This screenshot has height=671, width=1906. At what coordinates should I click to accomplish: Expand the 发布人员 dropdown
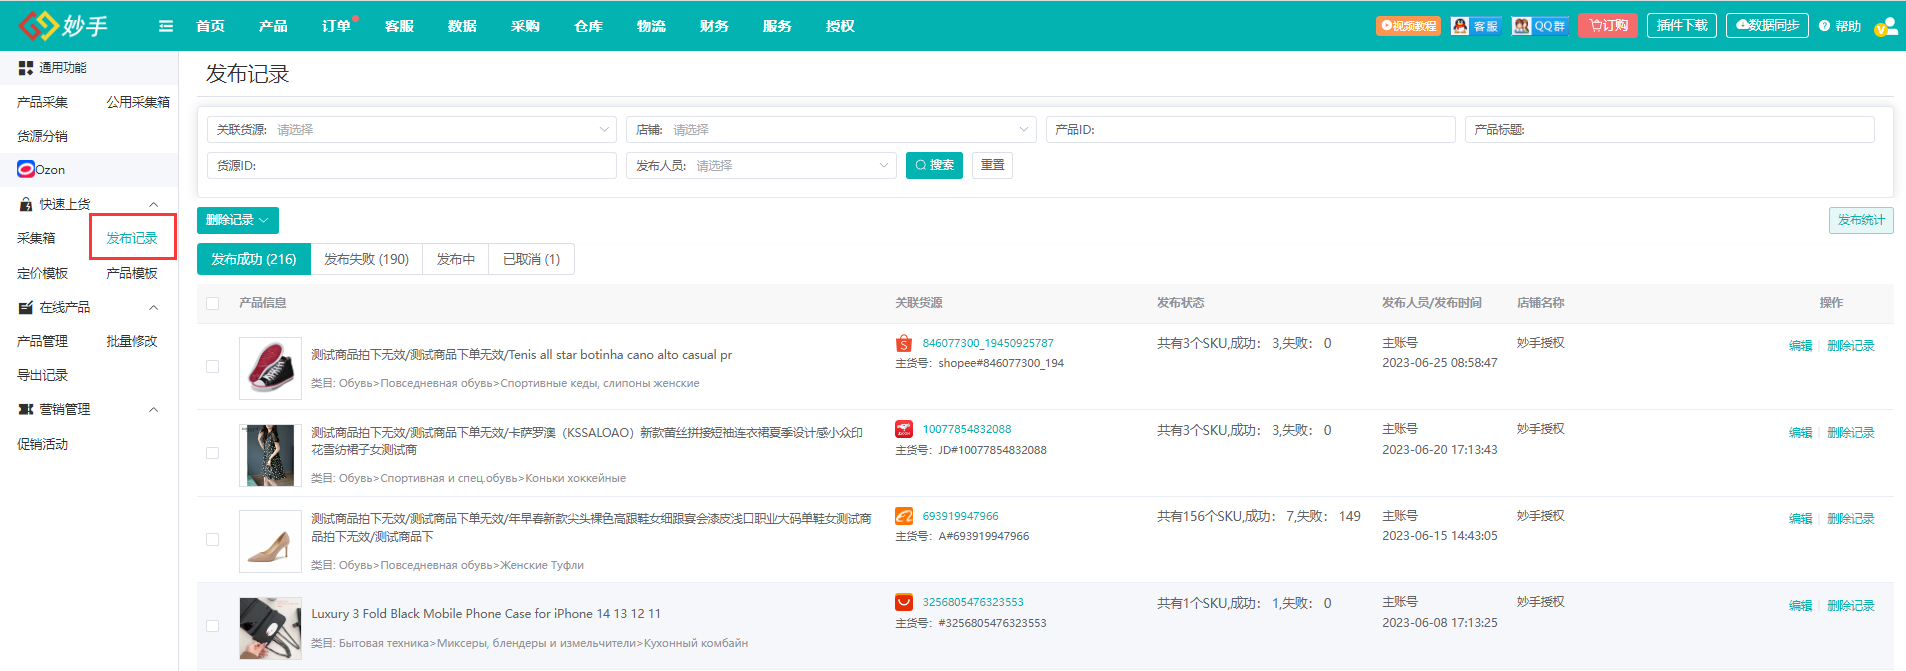pyautogui.click(x=761, y=166)
